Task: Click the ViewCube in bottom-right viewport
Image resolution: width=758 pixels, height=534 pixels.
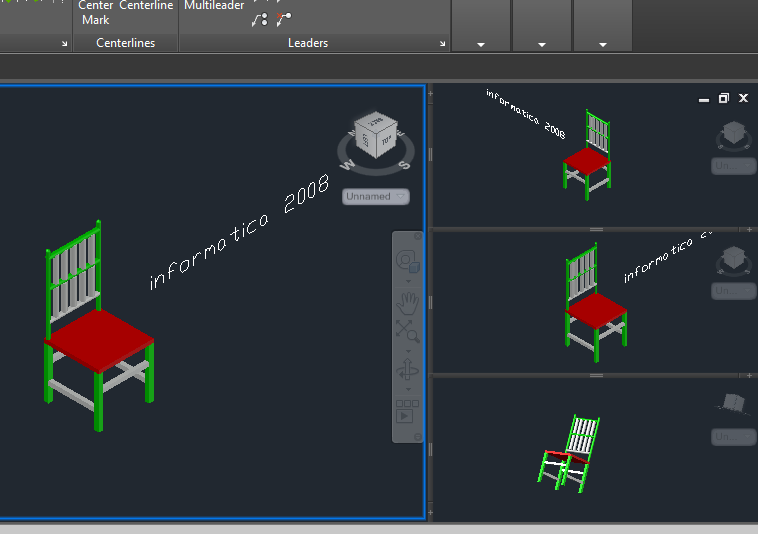Action: coord(733,403)
